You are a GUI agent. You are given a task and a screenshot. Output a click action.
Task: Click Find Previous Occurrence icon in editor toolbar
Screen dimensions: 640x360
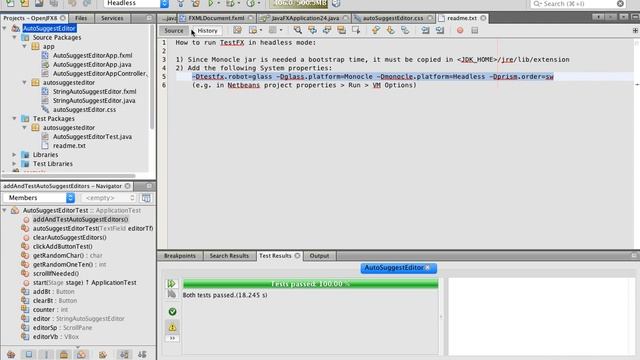pos(312,30)
